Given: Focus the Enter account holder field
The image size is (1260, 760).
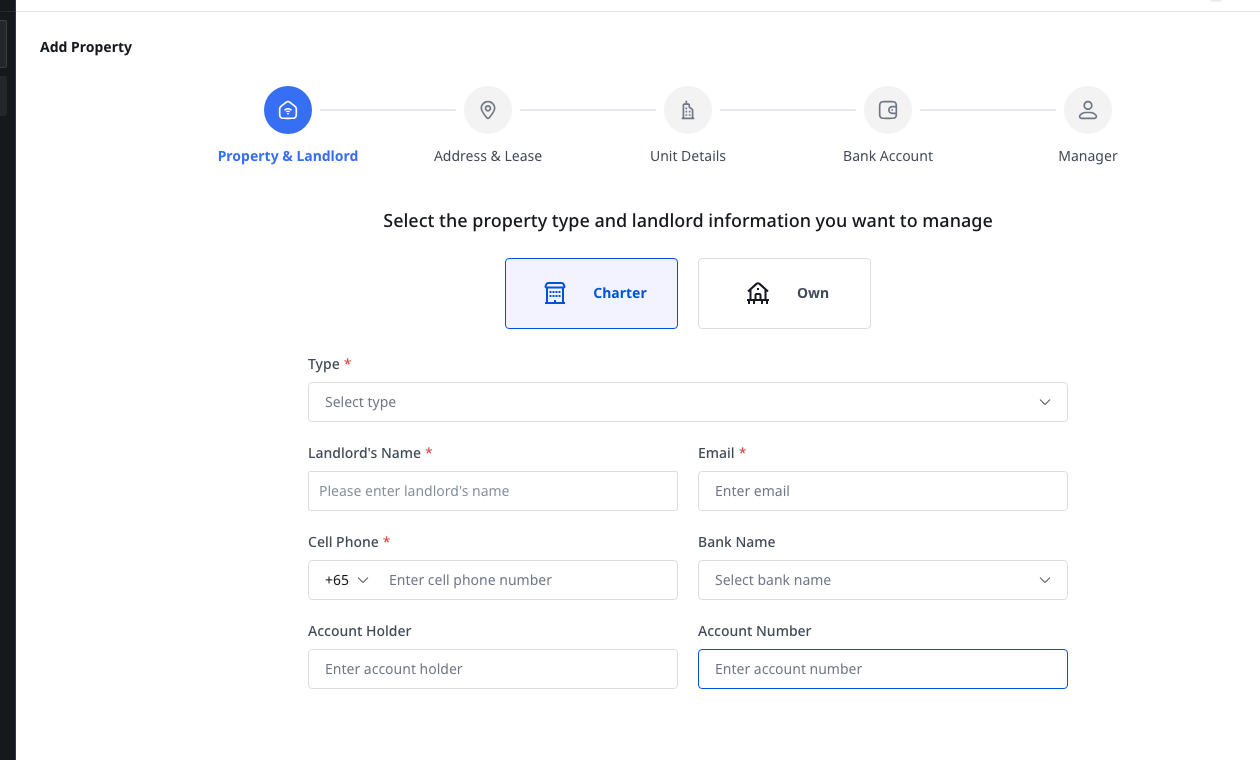Looking at the screenshot, I should 493,669.
